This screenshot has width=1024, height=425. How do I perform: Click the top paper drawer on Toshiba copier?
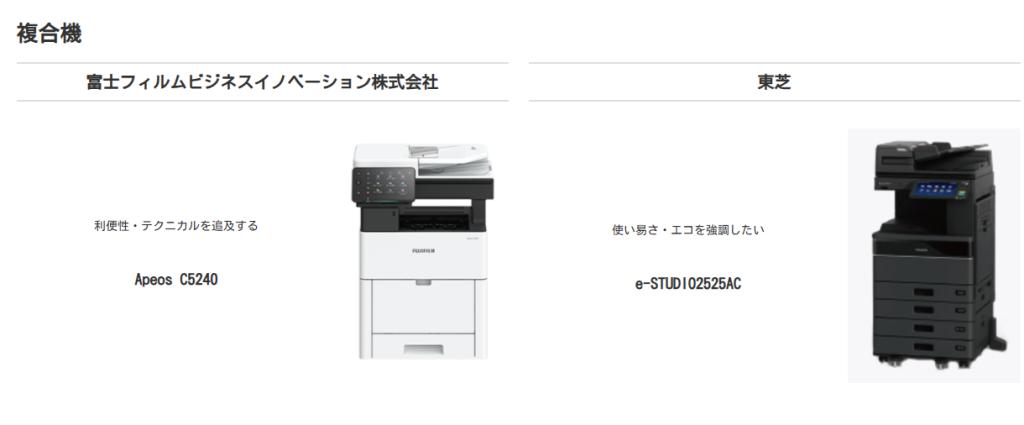click(925, 292)
